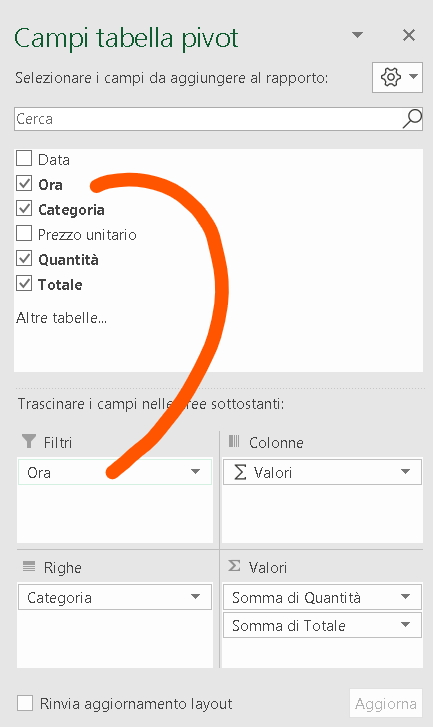Check the Data field checkbox
The height and width of the screenshot is (727, 433).
coord(24,159)
